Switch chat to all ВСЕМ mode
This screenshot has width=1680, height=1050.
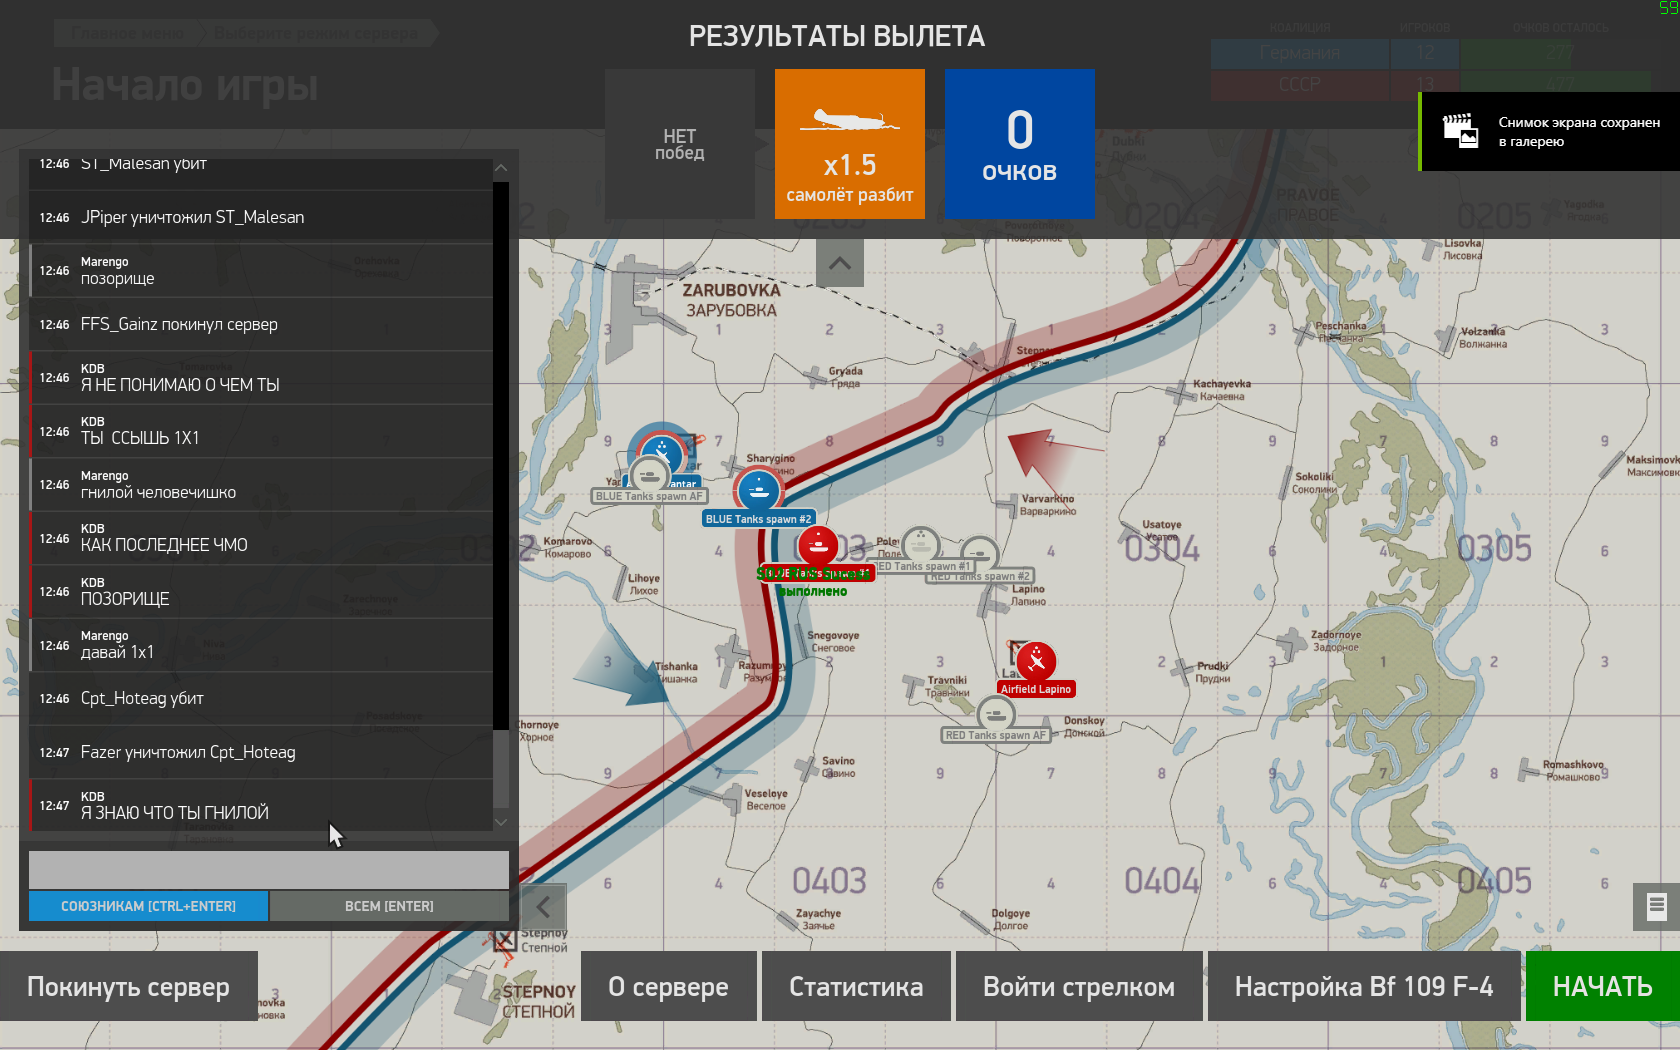click(389, 906)
